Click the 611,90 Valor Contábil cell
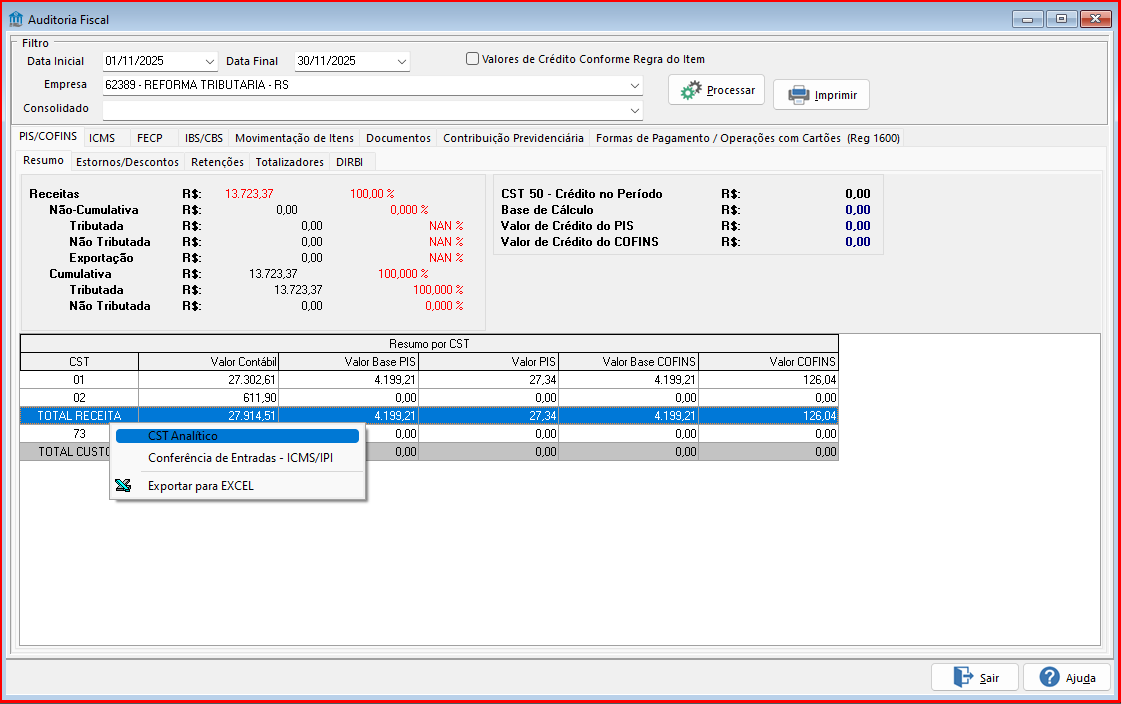1121x704 pixels. pos(208,397)
